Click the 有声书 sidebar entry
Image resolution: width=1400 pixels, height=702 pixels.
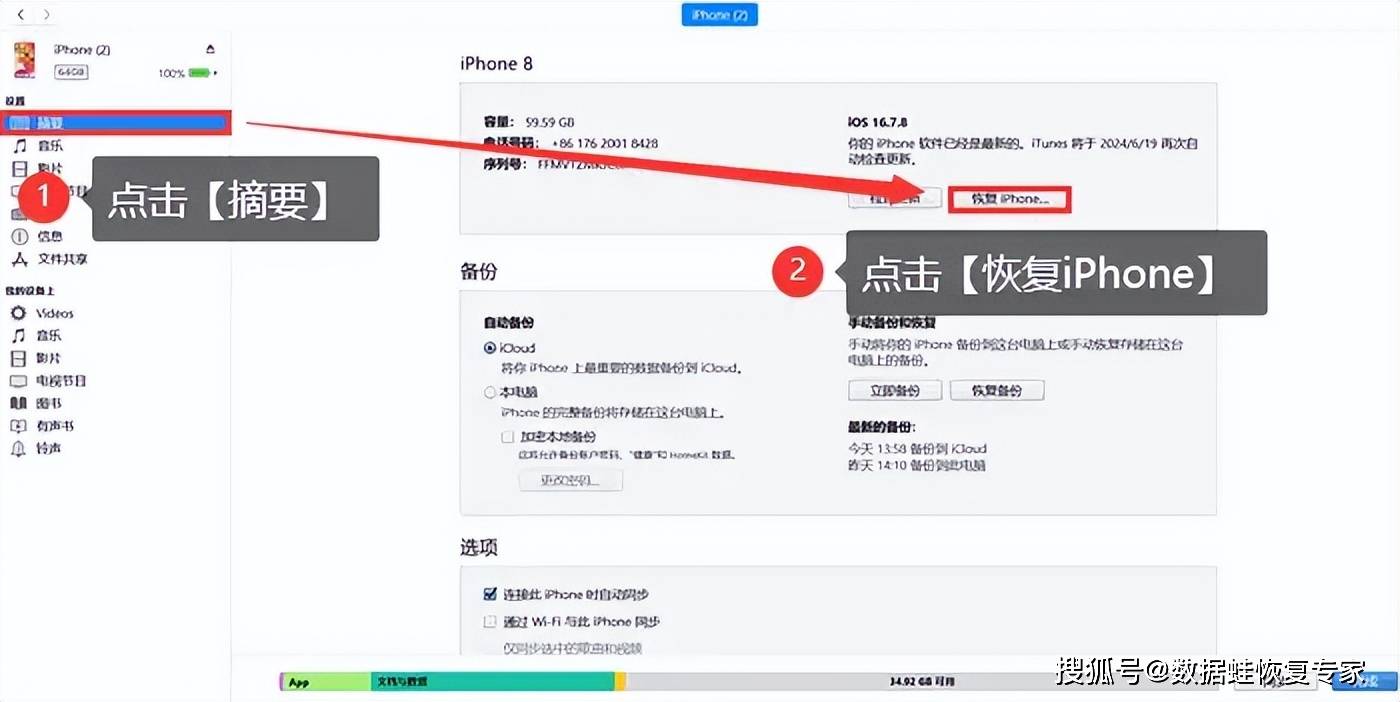click(50, 425)
